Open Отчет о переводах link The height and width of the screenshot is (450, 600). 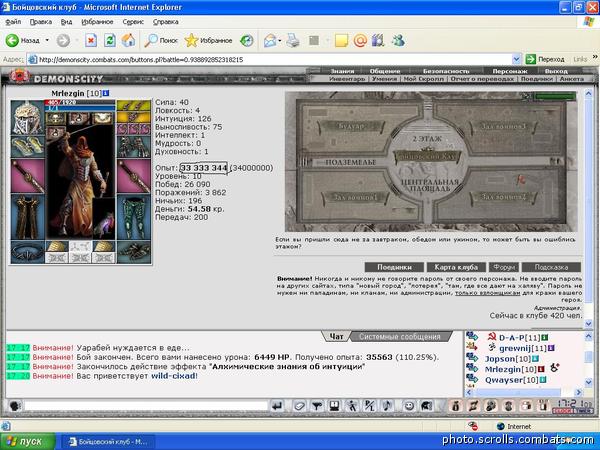[x=482, y=79]
